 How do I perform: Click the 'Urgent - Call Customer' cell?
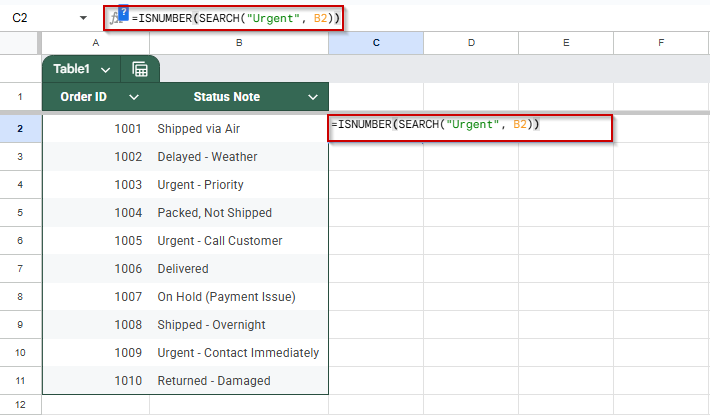point(239,241)
